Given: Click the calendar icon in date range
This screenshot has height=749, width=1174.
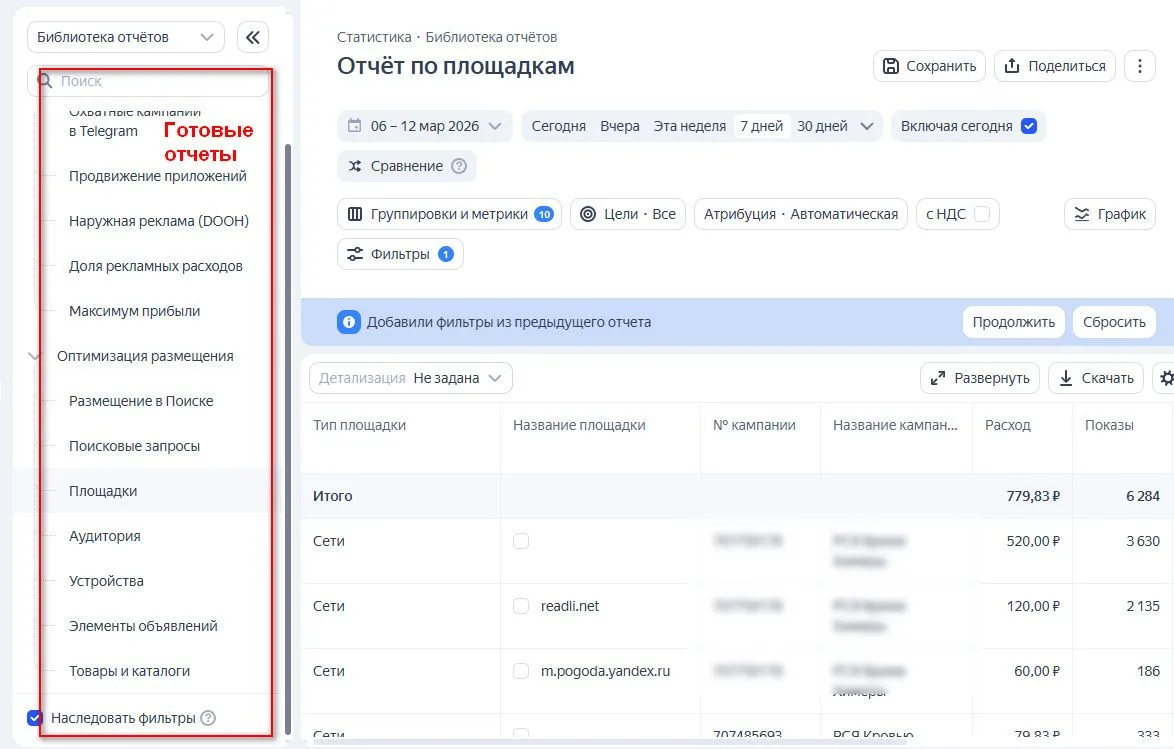Looking at the screenshot, I should 355,126.
